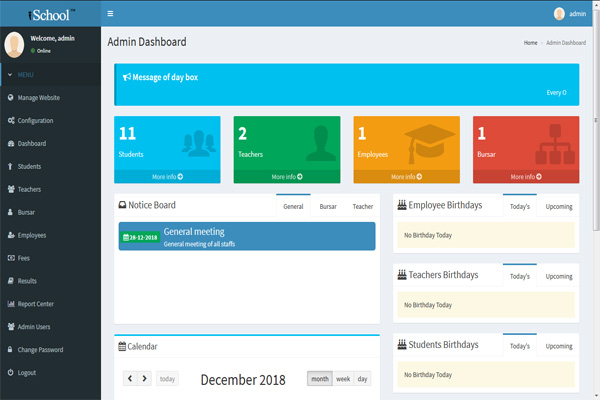Click the Configuration gears icon

coord(10,121)
